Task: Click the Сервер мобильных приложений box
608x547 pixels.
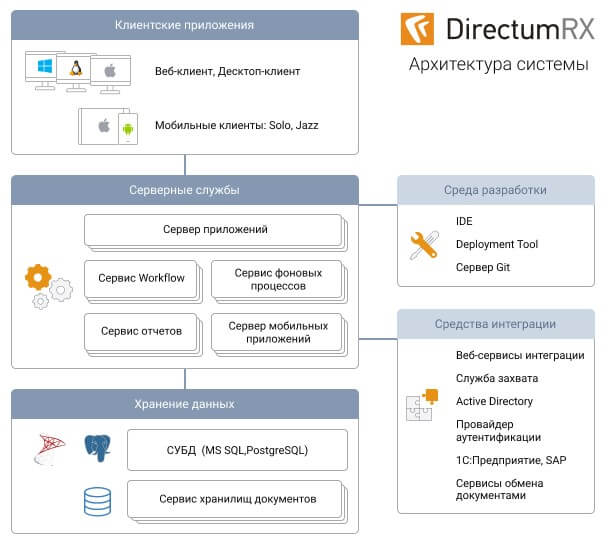Action: click(x=279, y=334)
